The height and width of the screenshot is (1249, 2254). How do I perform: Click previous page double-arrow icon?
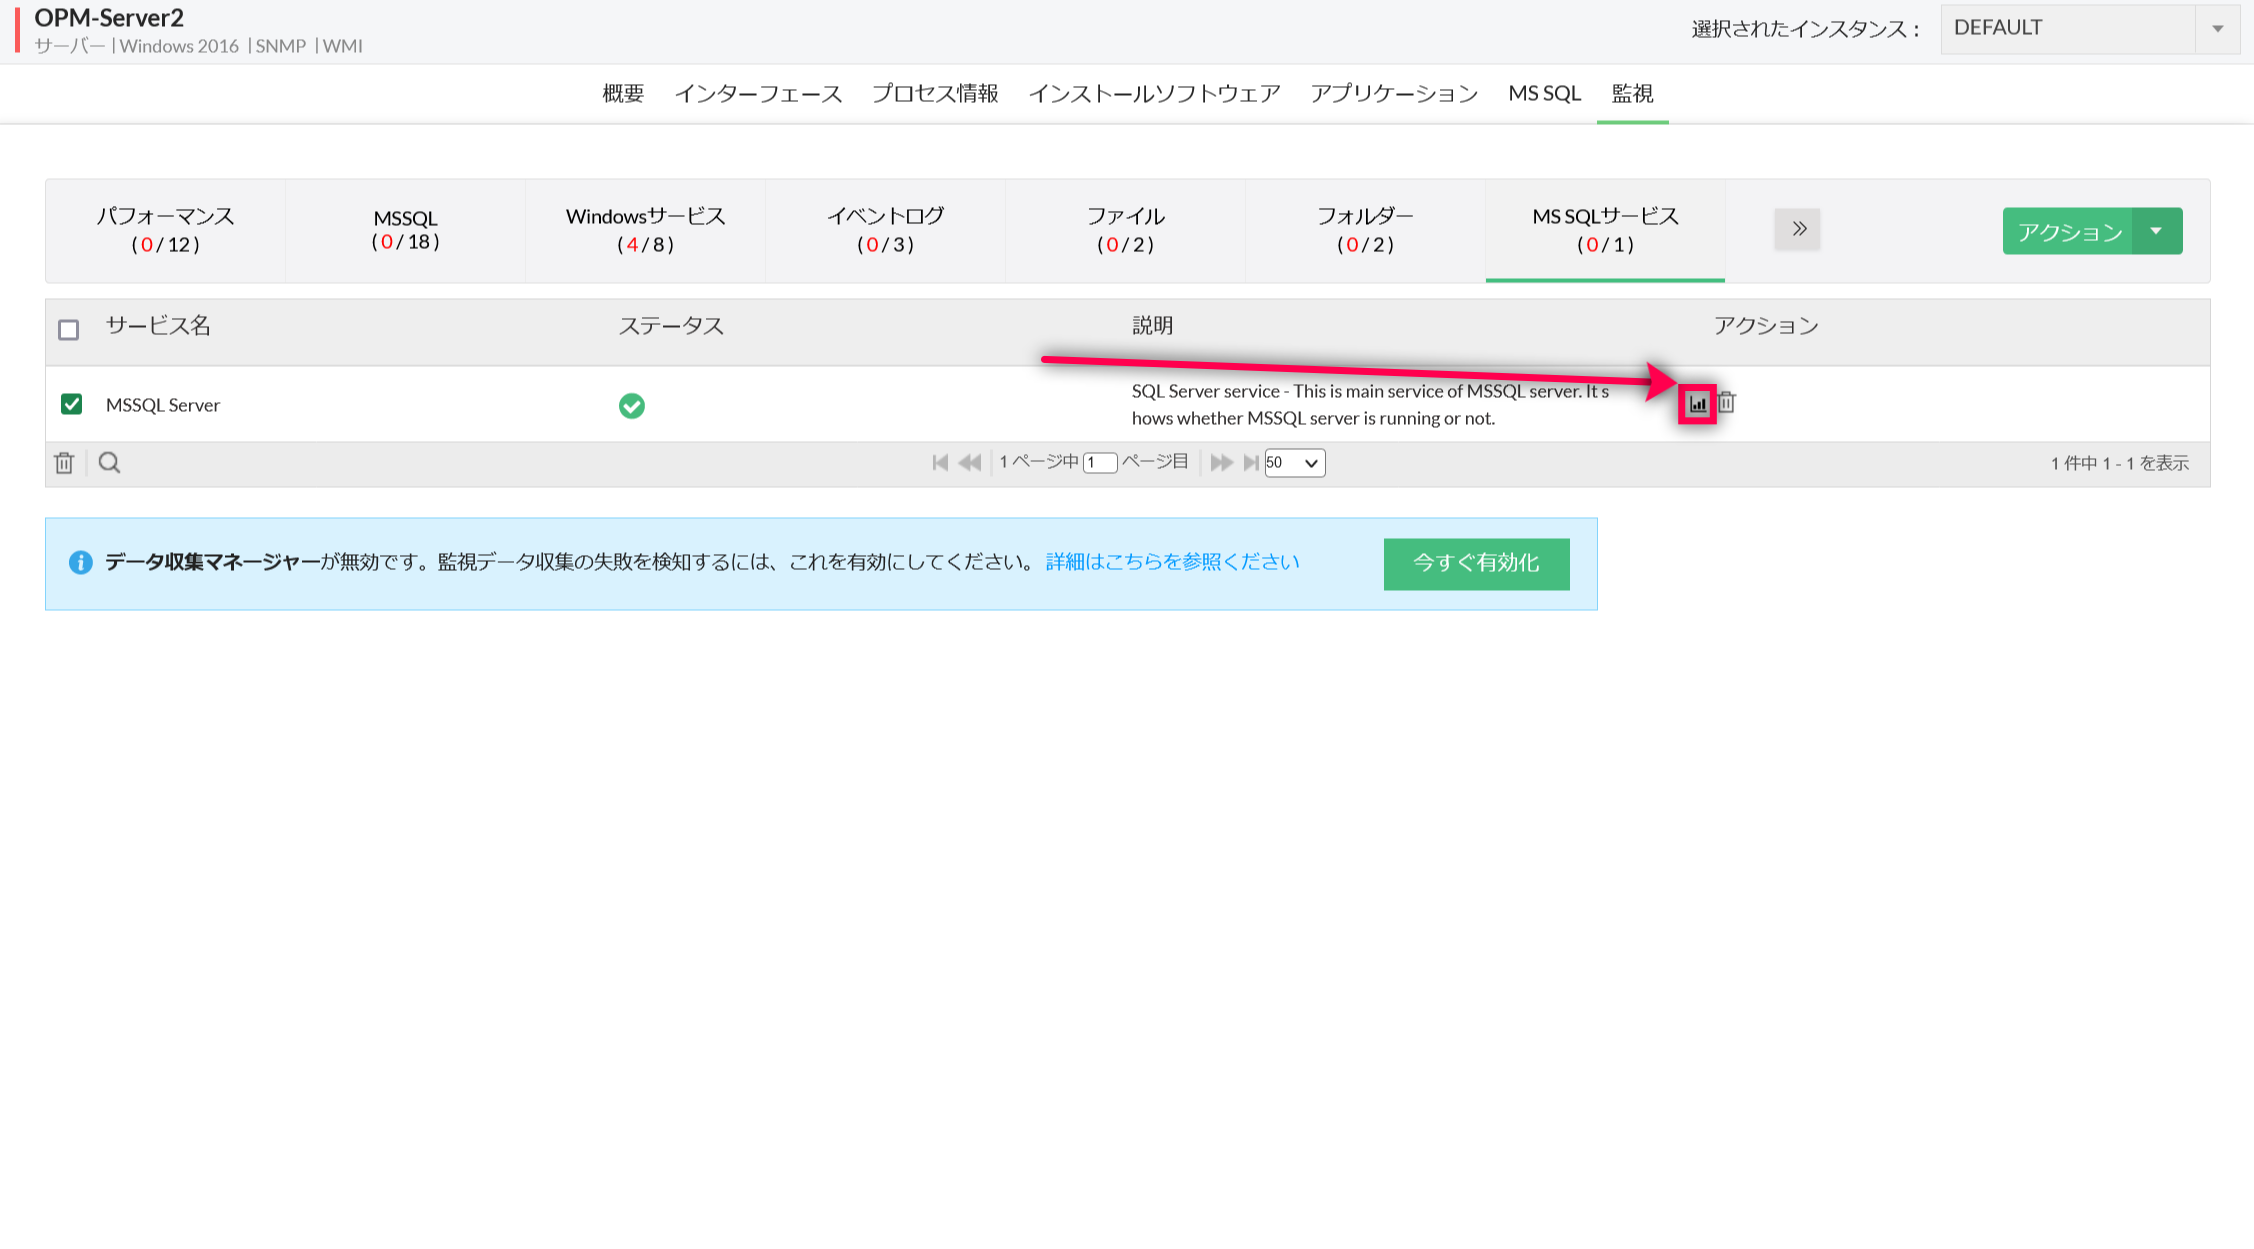click(969, 463)
